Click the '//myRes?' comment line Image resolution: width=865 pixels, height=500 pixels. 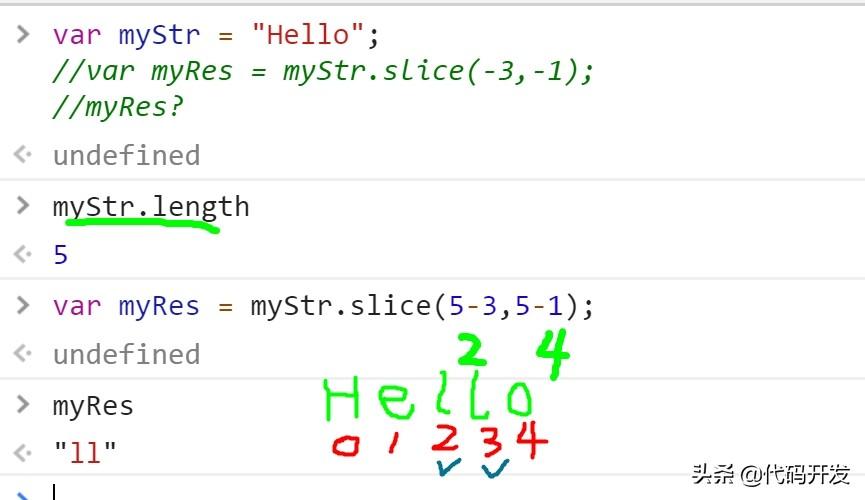(x=118, y=107)
